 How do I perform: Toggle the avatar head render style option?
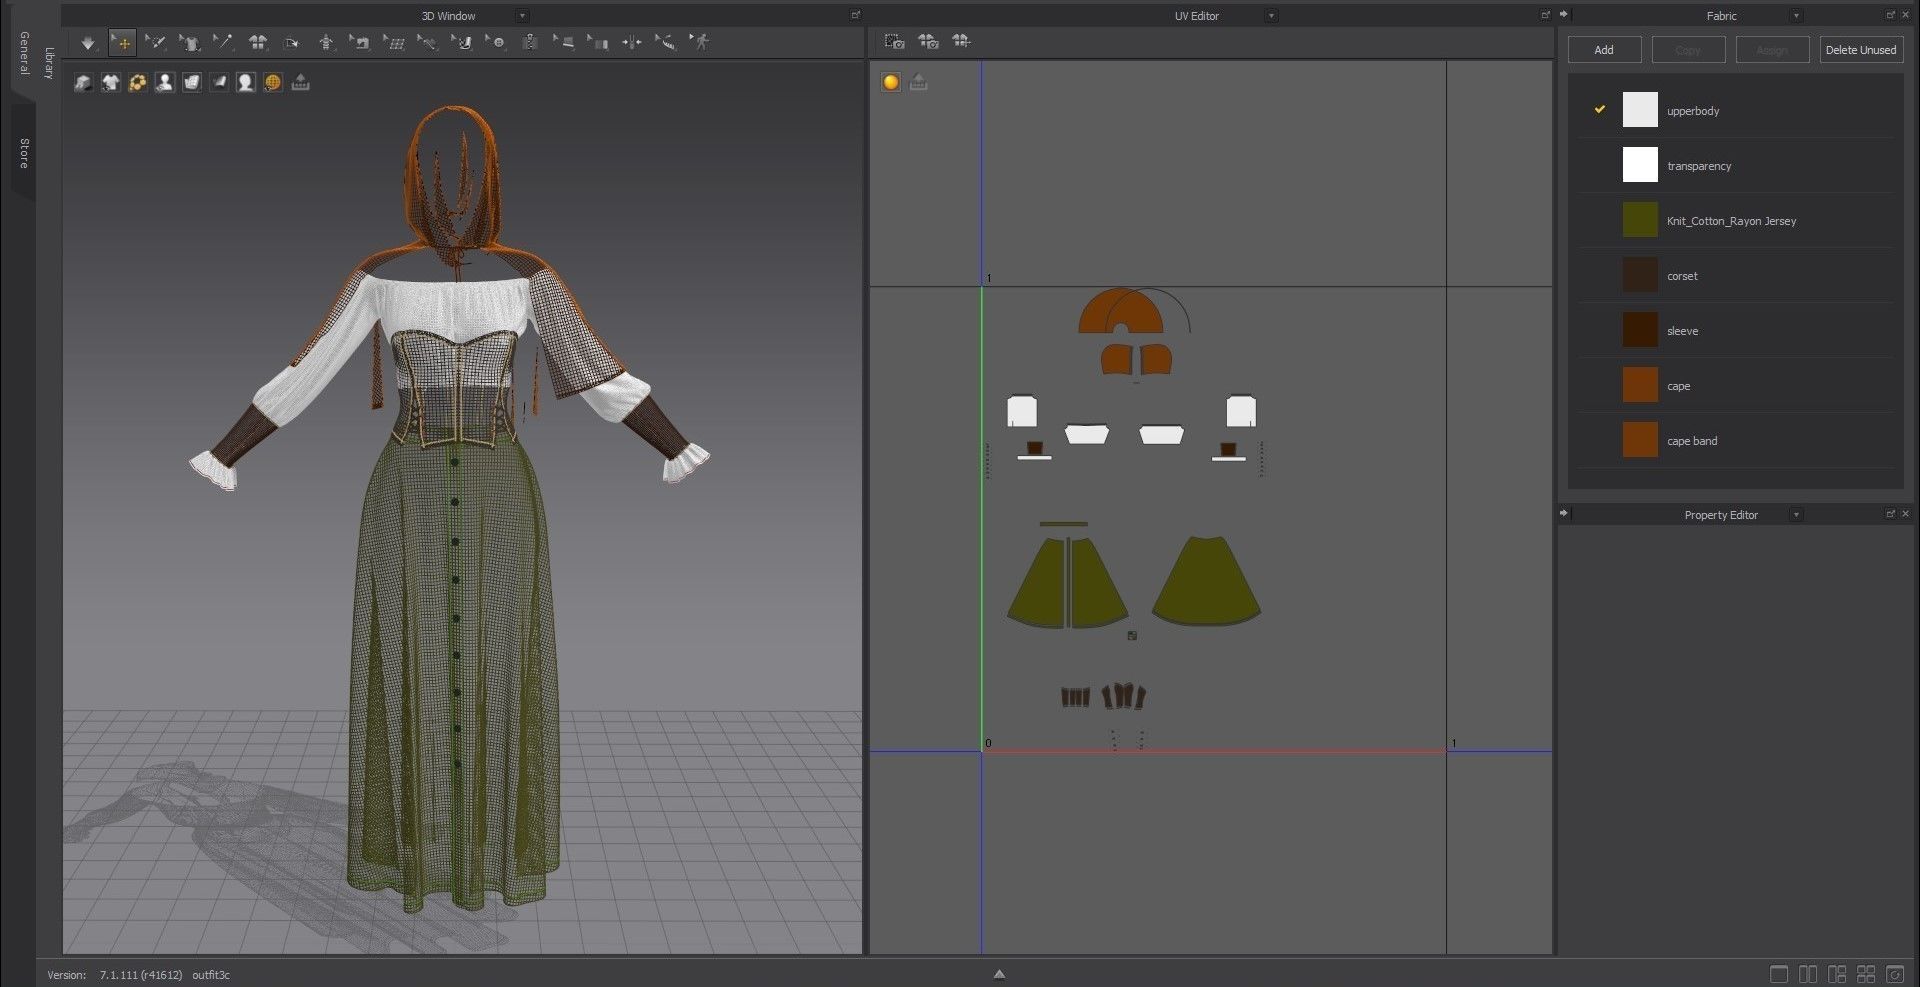246,82
